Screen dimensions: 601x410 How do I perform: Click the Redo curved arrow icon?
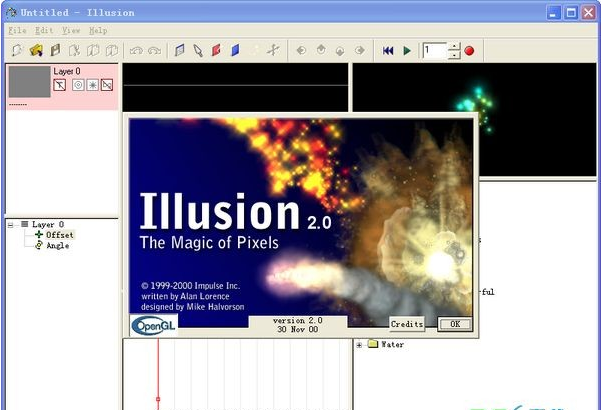point(154,51)
